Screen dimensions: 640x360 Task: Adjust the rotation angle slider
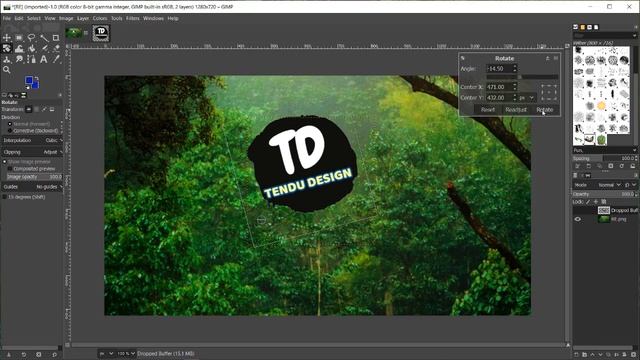tap(522, 77)
